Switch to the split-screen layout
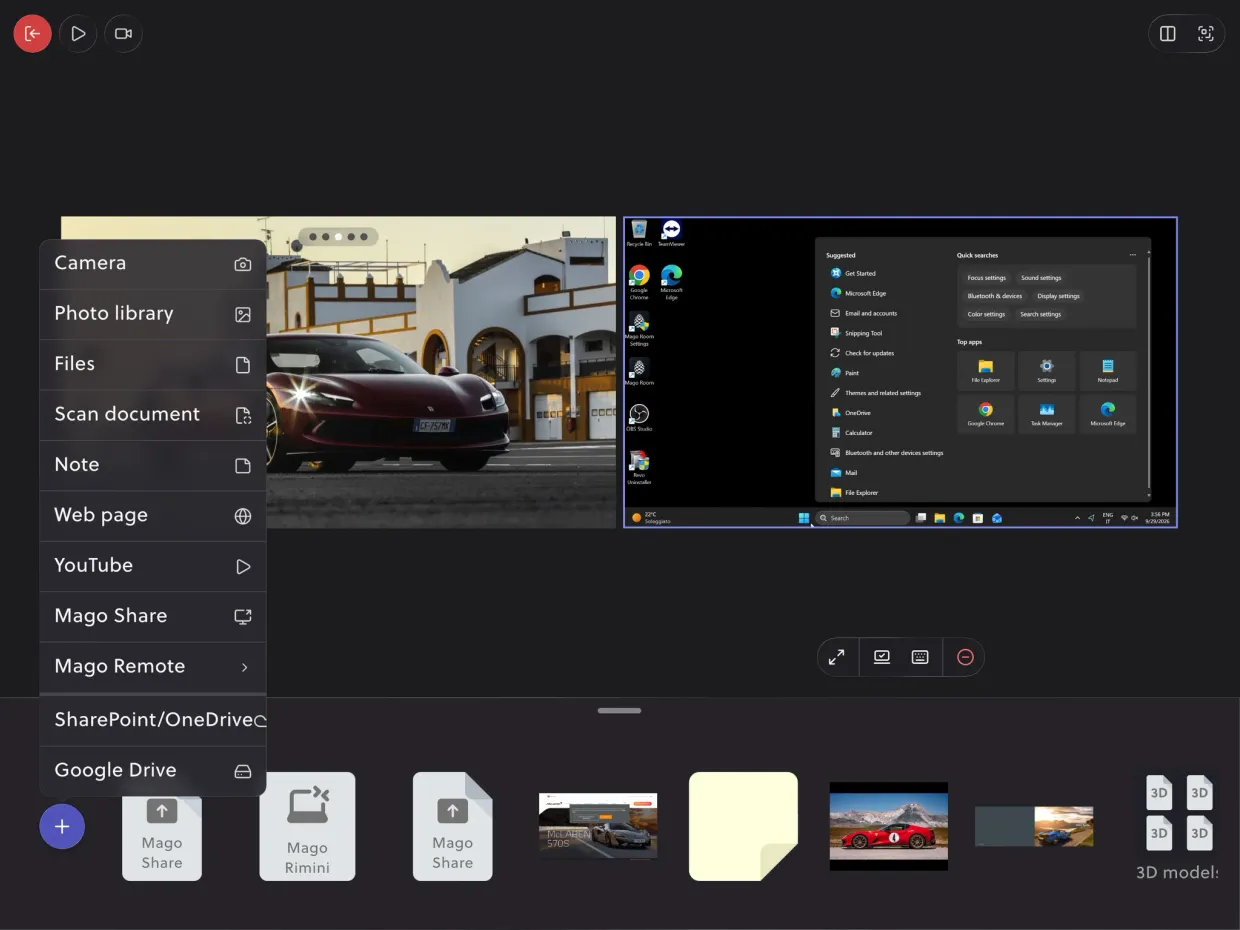This screenshot has height=930, width=1240. pos(1167,34)
